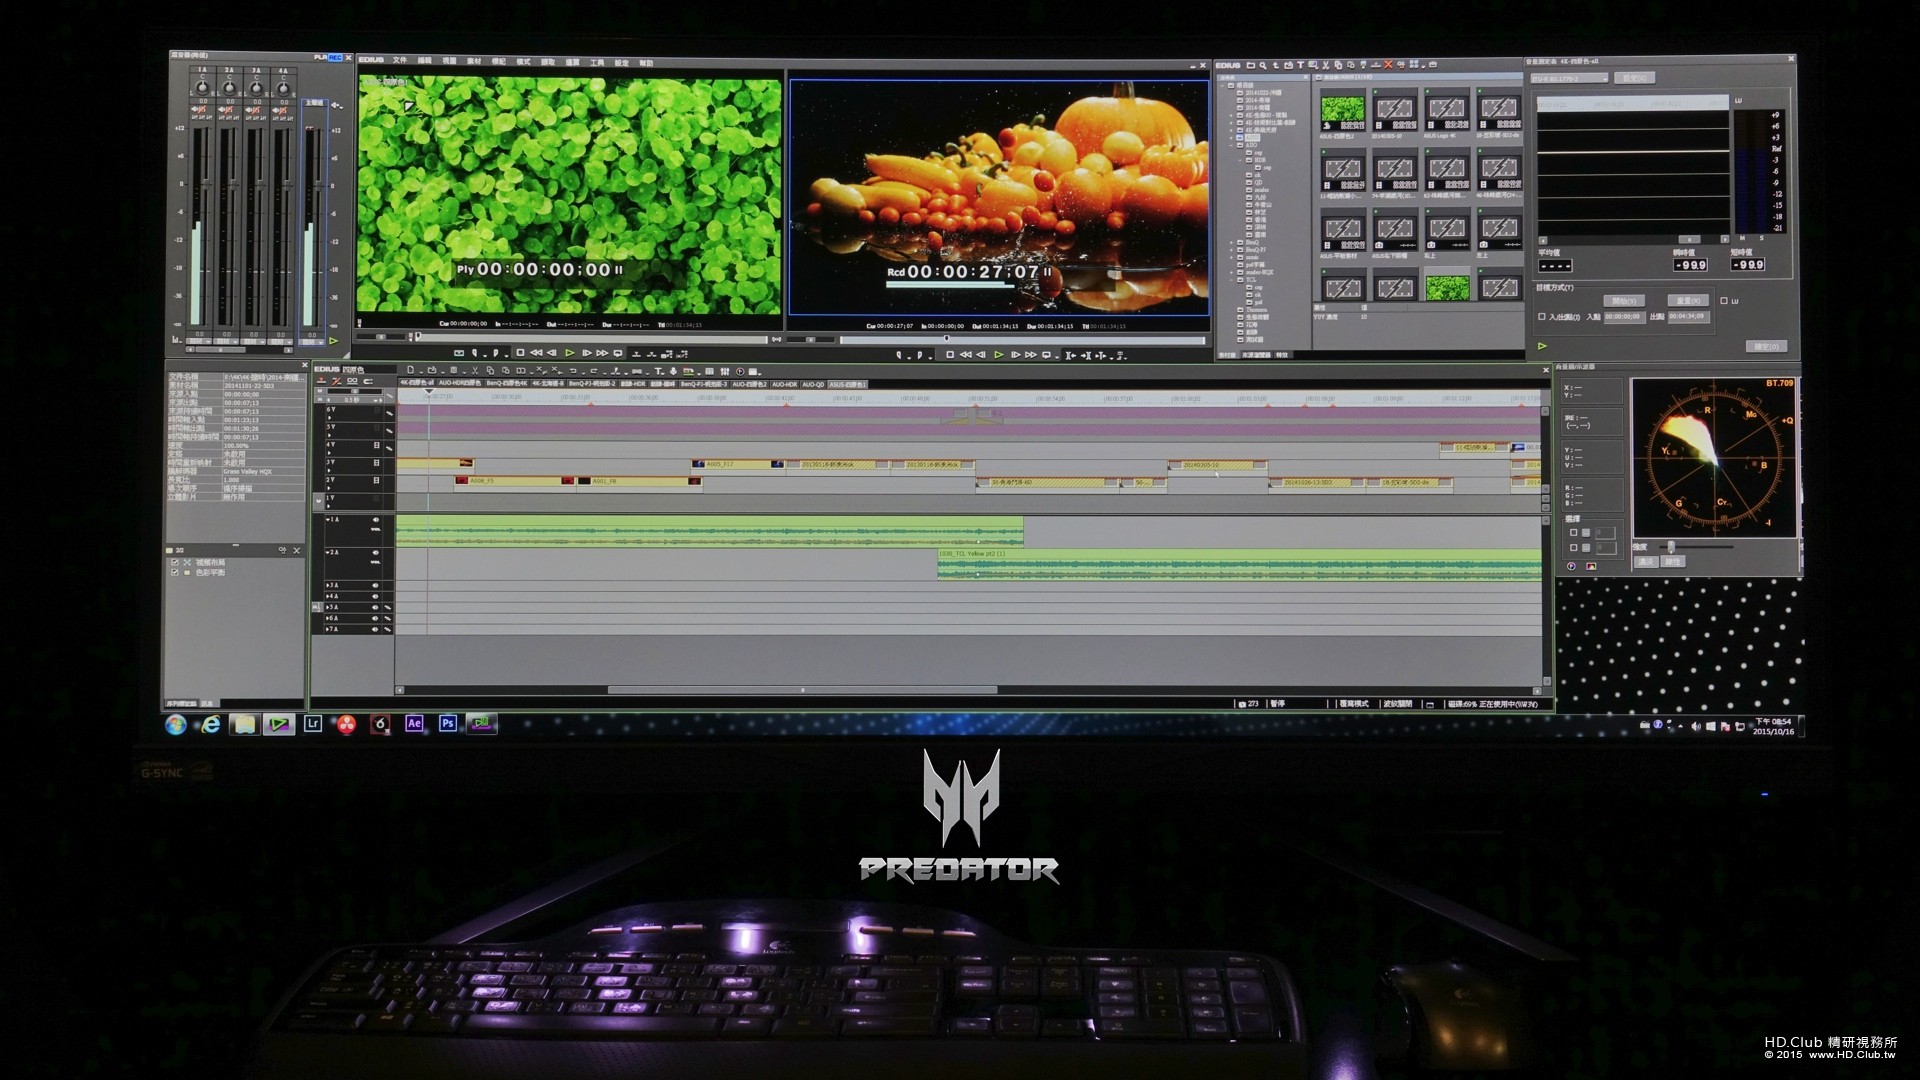Open the ITU-R BS.1770-2 loudness standard dropdown

[1571, 78]
